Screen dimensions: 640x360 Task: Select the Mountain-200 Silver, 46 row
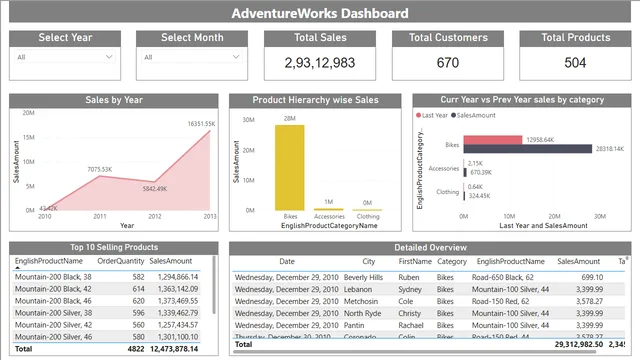107,337
